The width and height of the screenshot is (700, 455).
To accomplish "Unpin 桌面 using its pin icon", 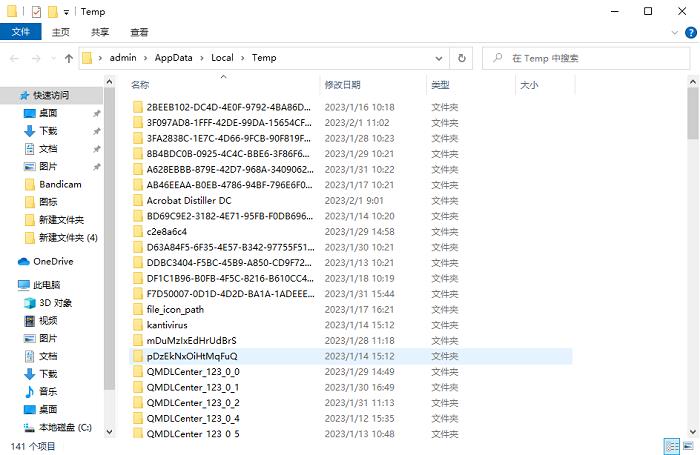I will [96, 113].
